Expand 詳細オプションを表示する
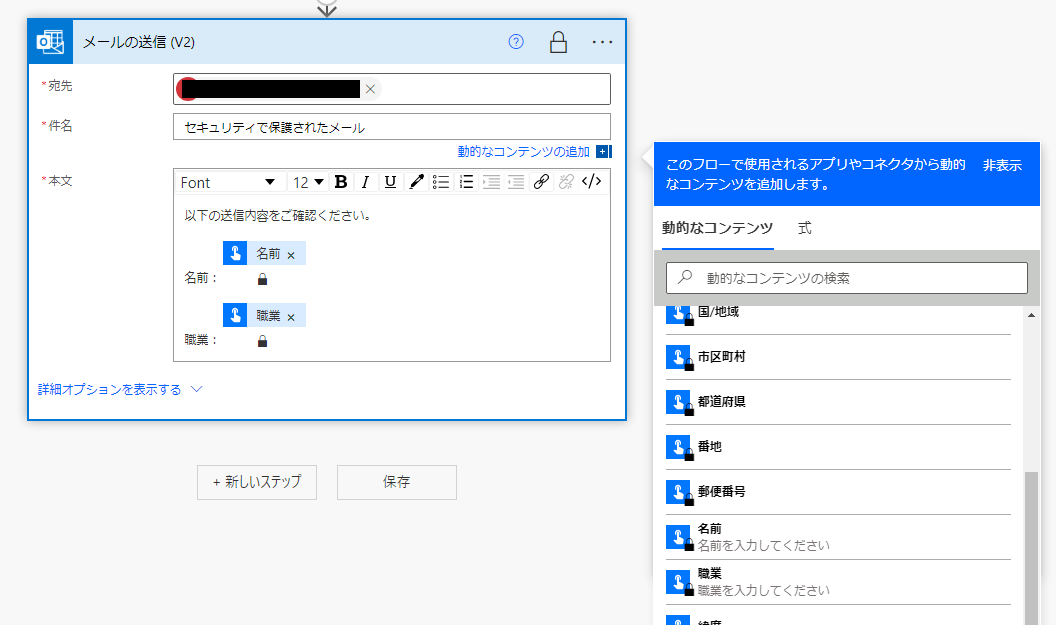Image resolution: width=1056 pixels, height=625 pixels. click(120, 390)
